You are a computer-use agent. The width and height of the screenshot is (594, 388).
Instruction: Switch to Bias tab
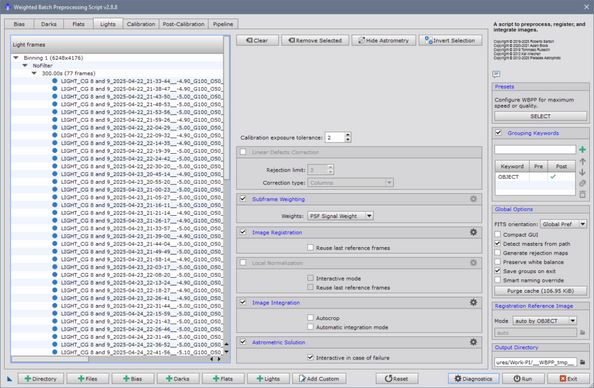19,24
